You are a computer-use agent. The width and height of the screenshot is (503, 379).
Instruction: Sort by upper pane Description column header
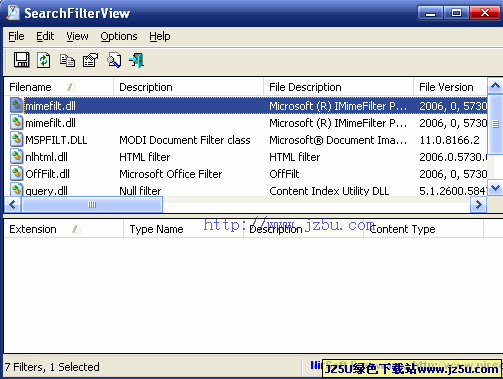(x=188, y=87)
